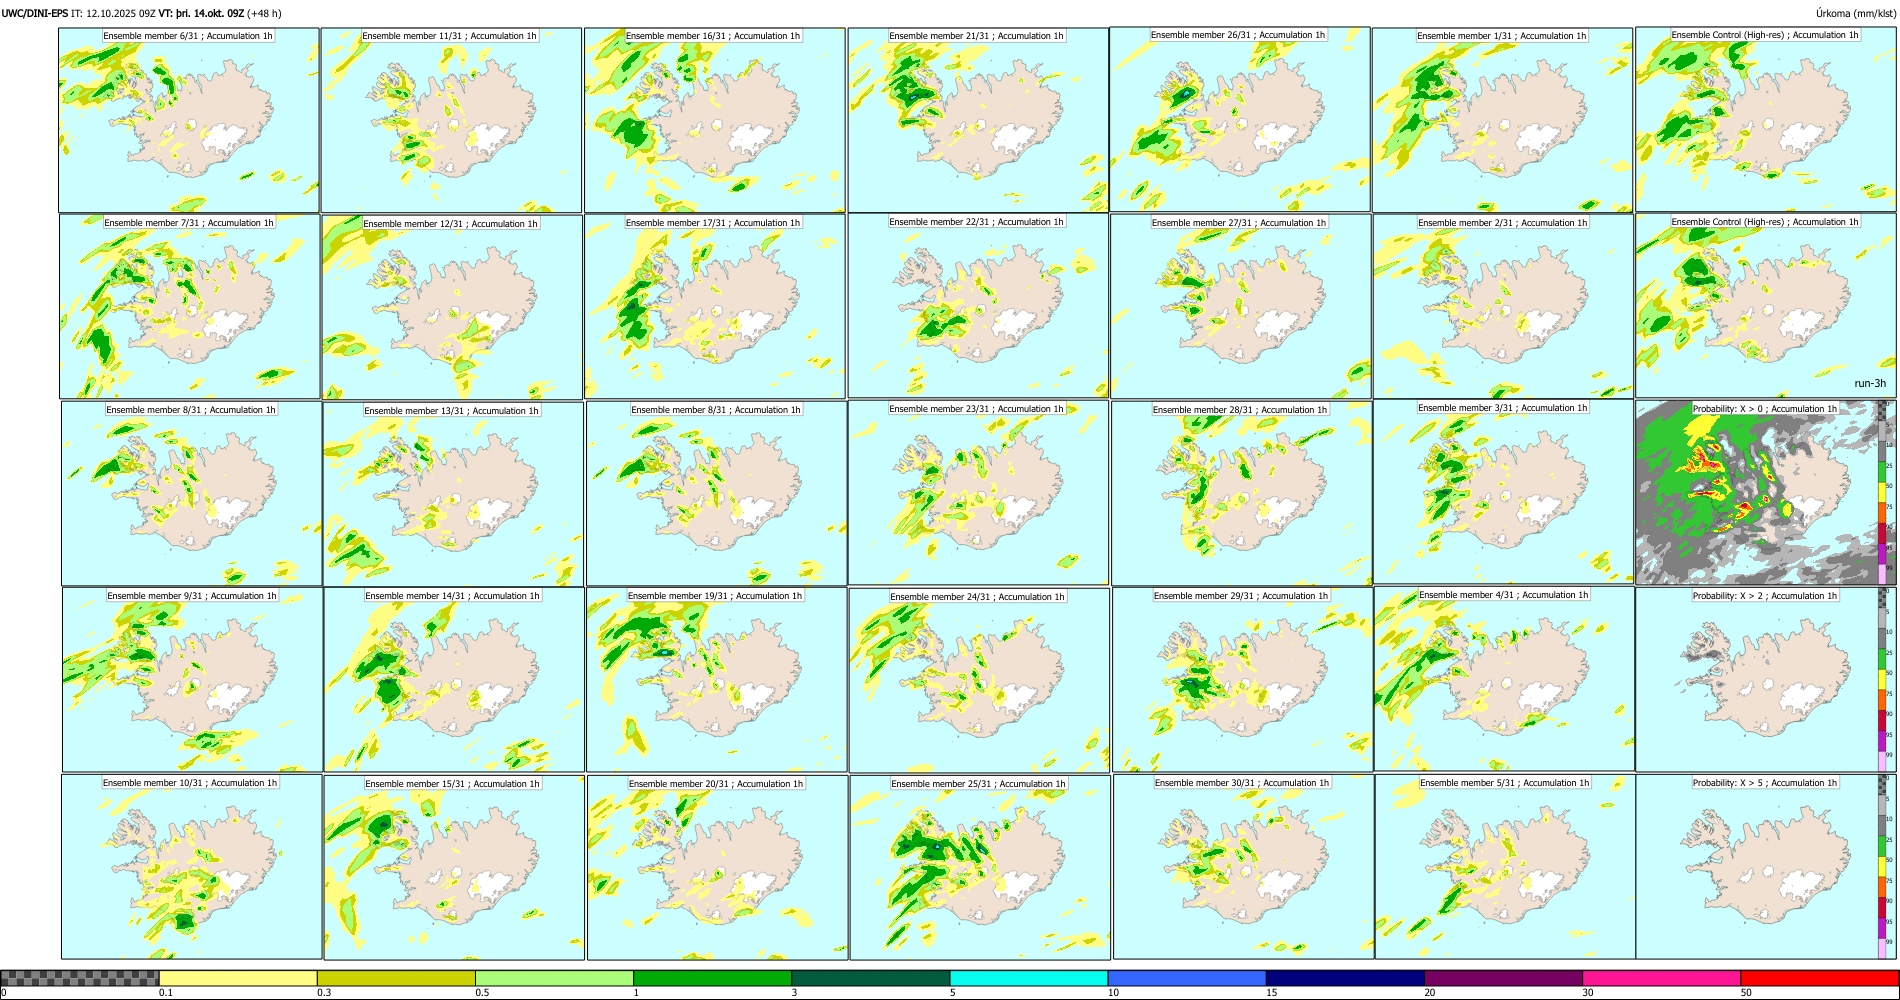The height and width of the screenshot is (1000, 1900).
Task: Pick the blue 10–15 legend swatch
Action: [x=1187, y=978]
